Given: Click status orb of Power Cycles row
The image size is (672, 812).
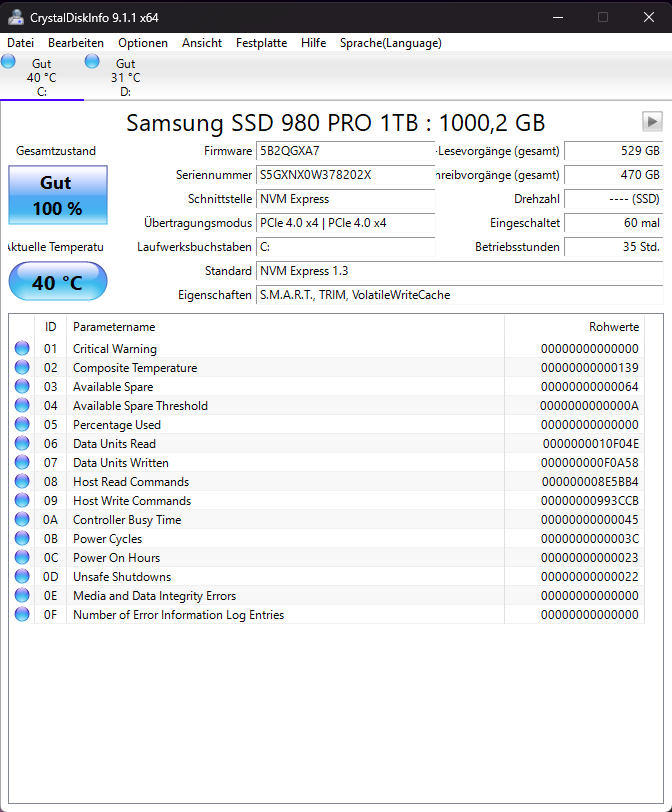Looking at the screenshot, I should (22, 538).
